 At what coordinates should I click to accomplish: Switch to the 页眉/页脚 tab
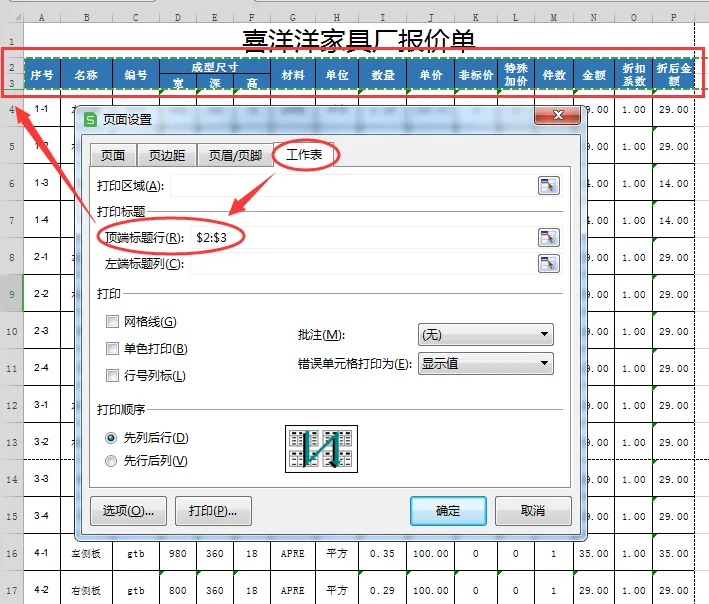click(235, 155)
